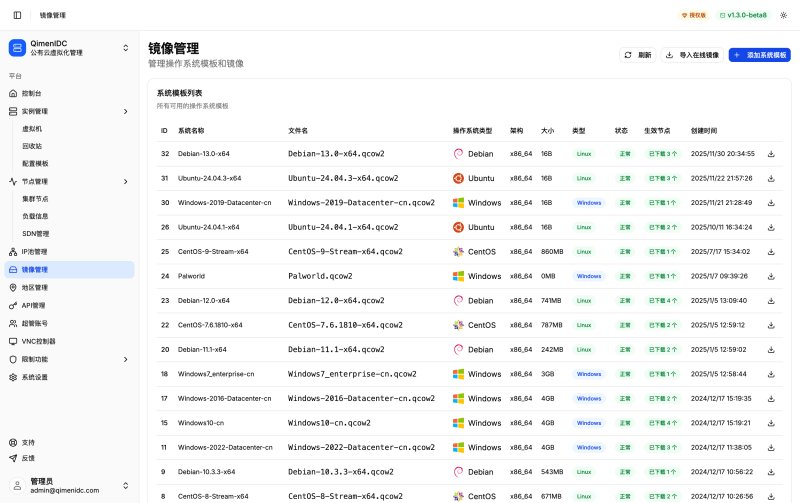Image resolution: width=800 pixels, height=503 pixels.
Task: Open SDN管理 in sidebar
Action: [x=35, y=234]
